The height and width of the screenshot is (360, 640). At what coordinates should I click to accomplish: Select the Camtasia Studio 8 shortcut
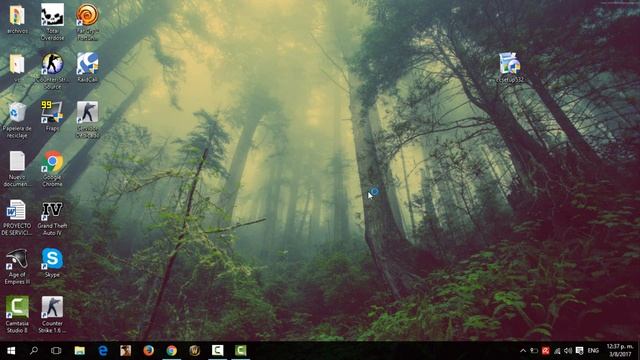tap(17, 314)
